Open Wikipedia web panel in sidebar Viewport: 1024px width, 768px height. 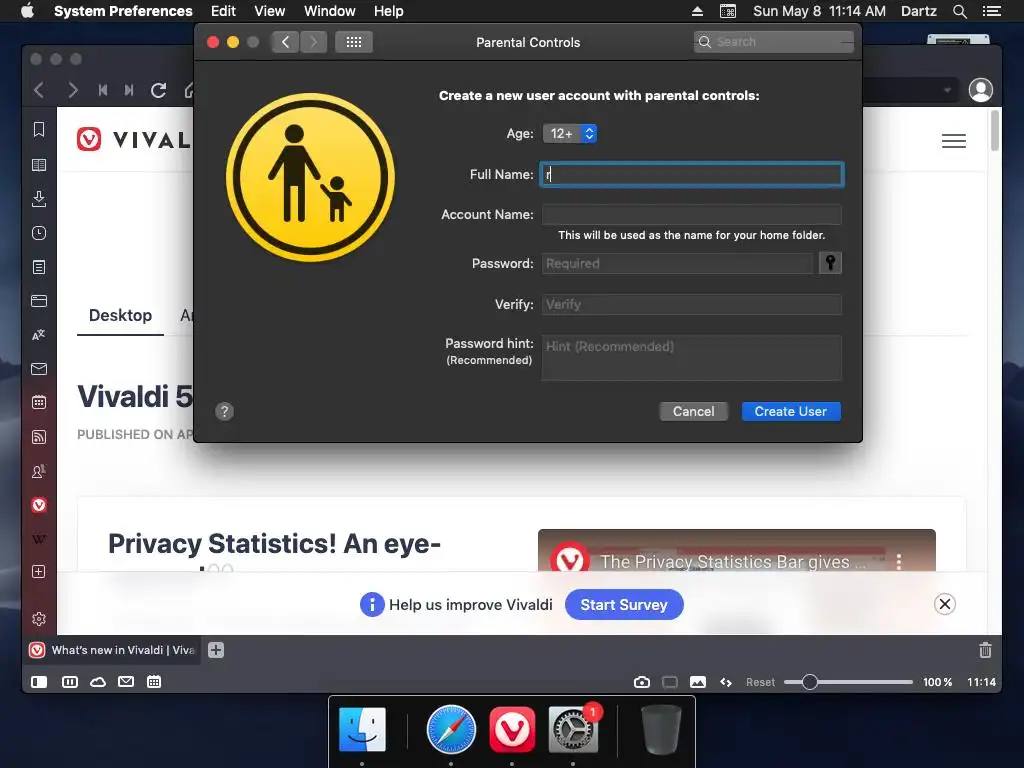coord(39,539)
